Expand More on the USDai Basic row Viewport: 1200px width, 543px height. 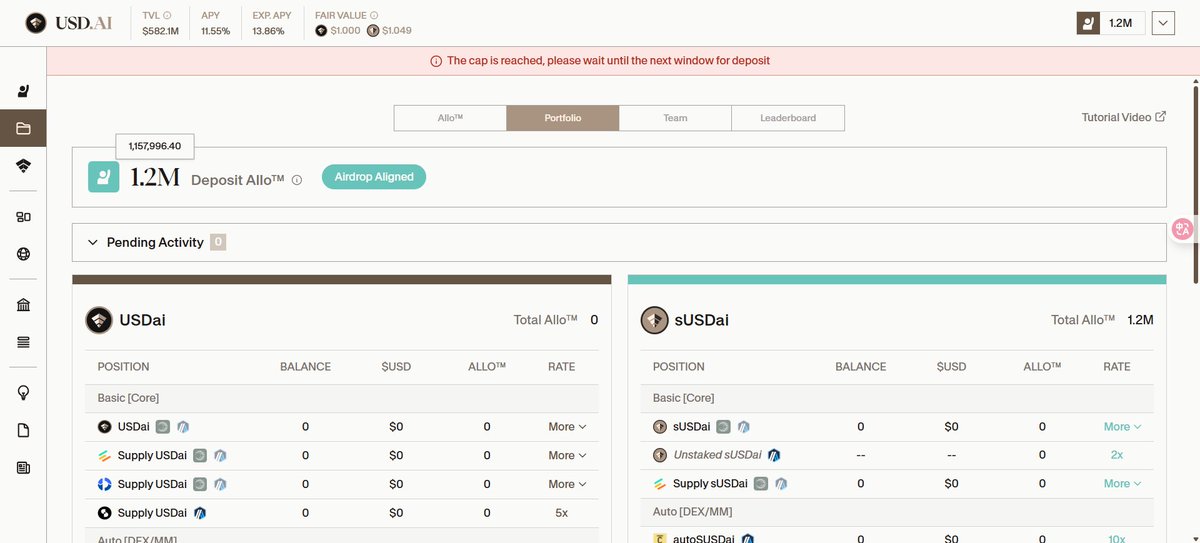[x=567, y=427]
